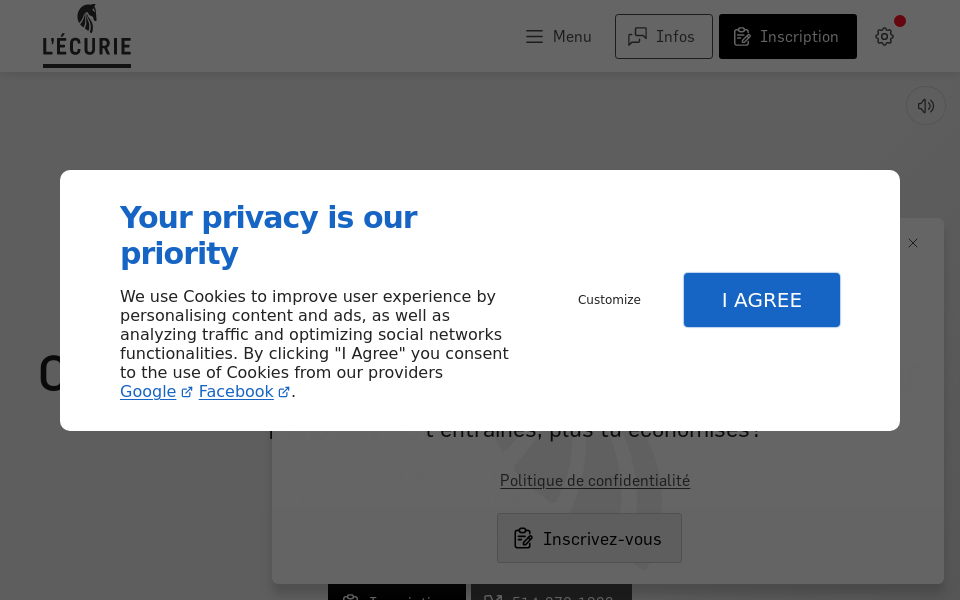
Task: Open the Customize cookie options
Action: 609,300
